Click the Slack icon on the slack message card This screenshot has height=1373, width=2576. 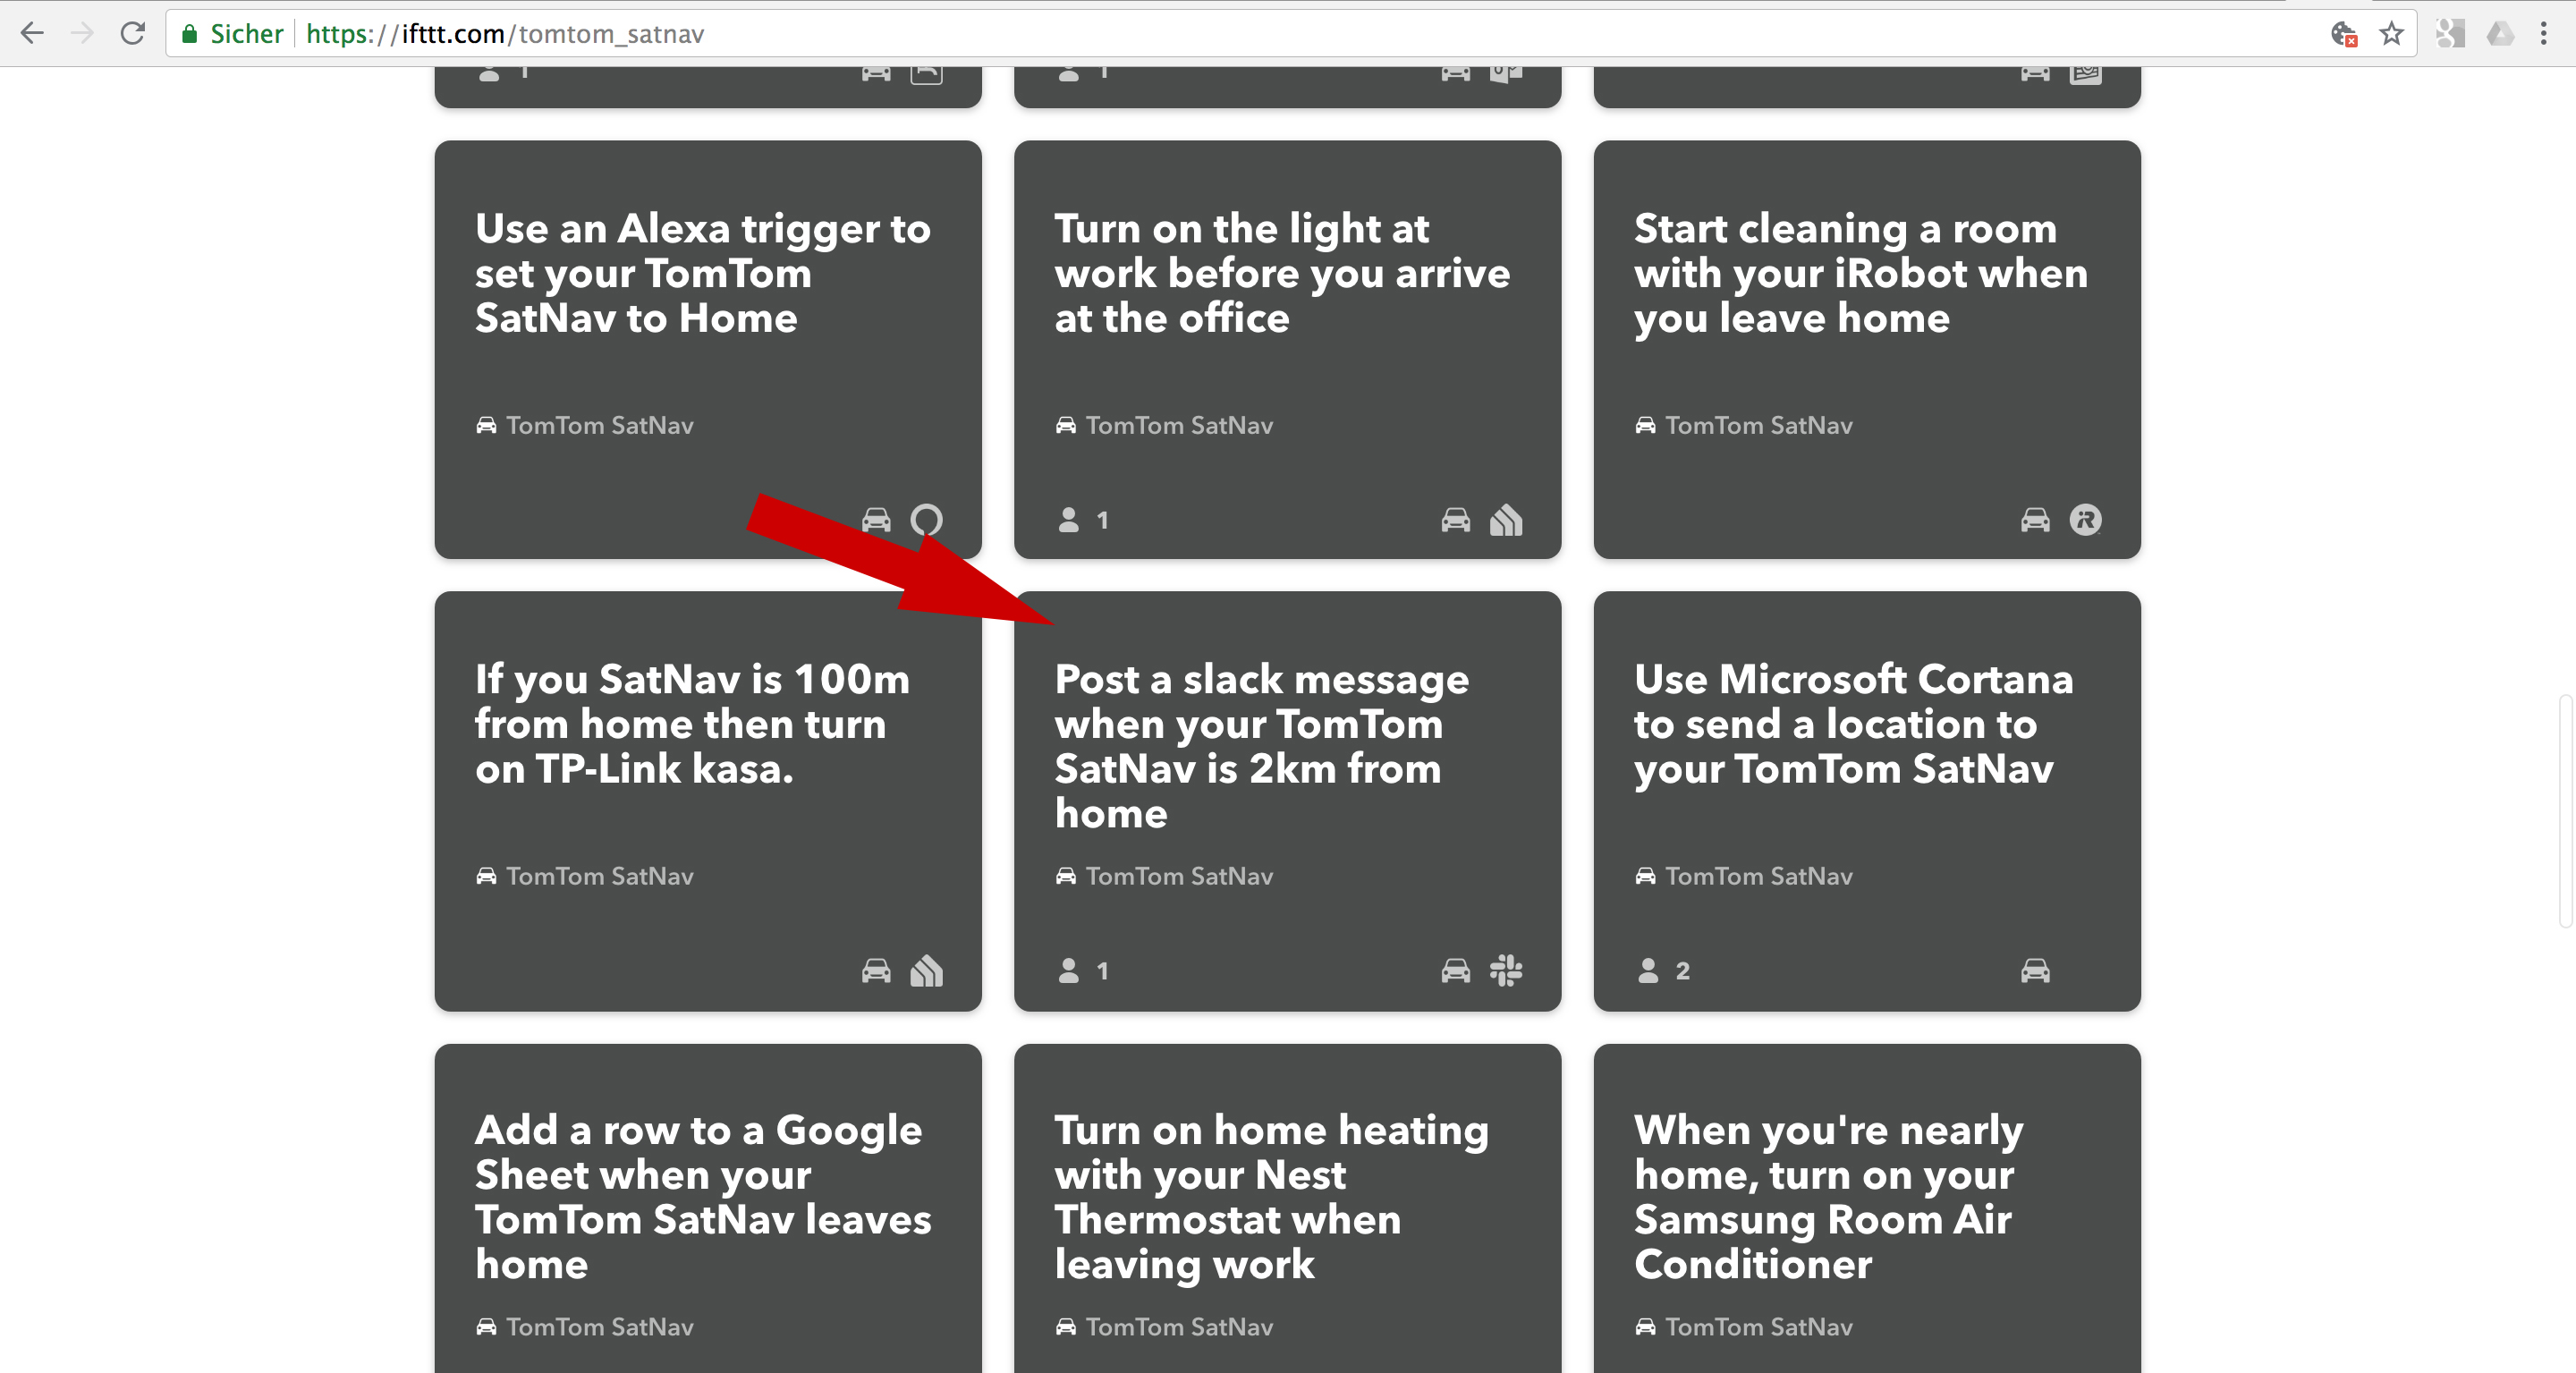pos(1505,970)
